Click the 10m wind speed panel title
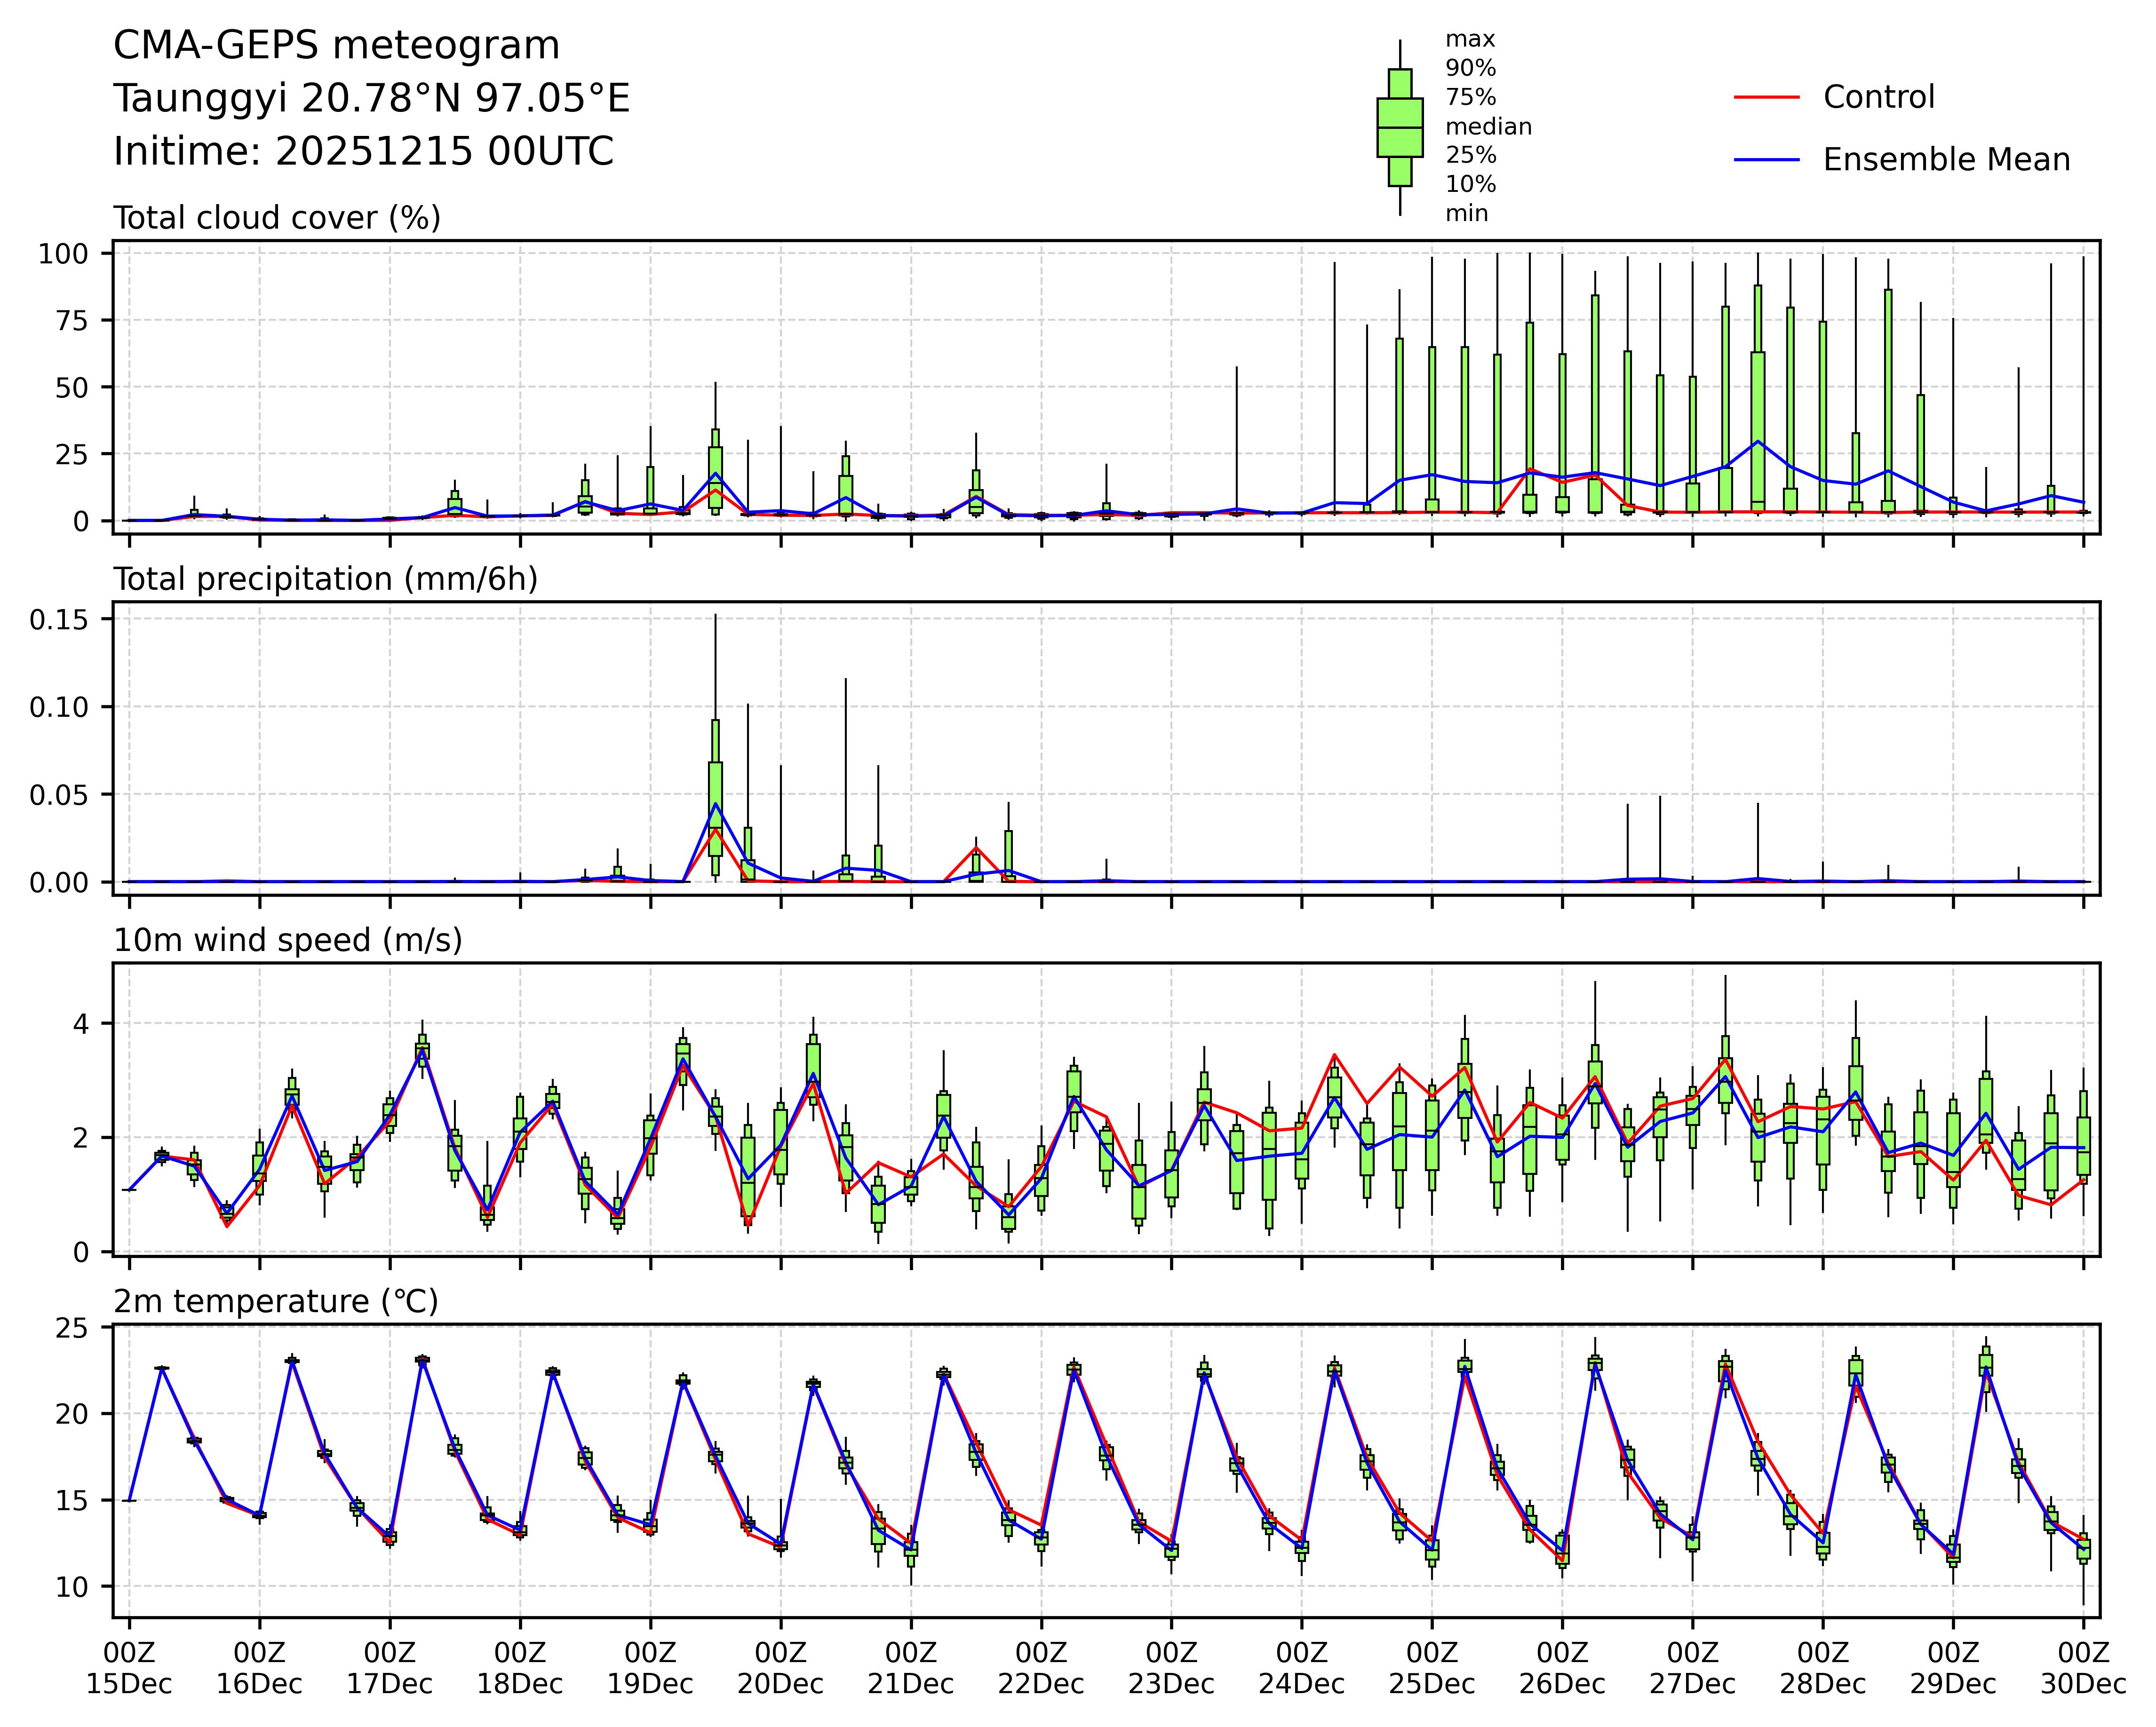Viewport: 2156px width, 1727px height. click(x=287, y=940)
